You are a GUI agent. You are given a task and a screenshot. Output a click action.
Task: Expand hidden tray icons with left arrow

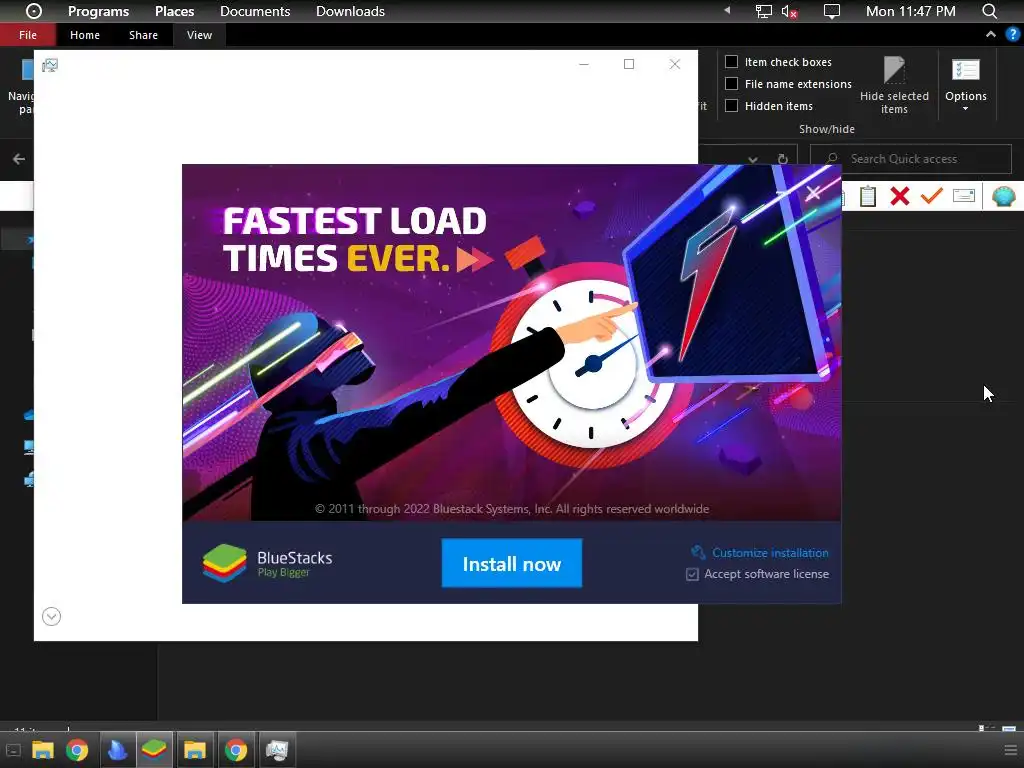(x=727, y=11)
